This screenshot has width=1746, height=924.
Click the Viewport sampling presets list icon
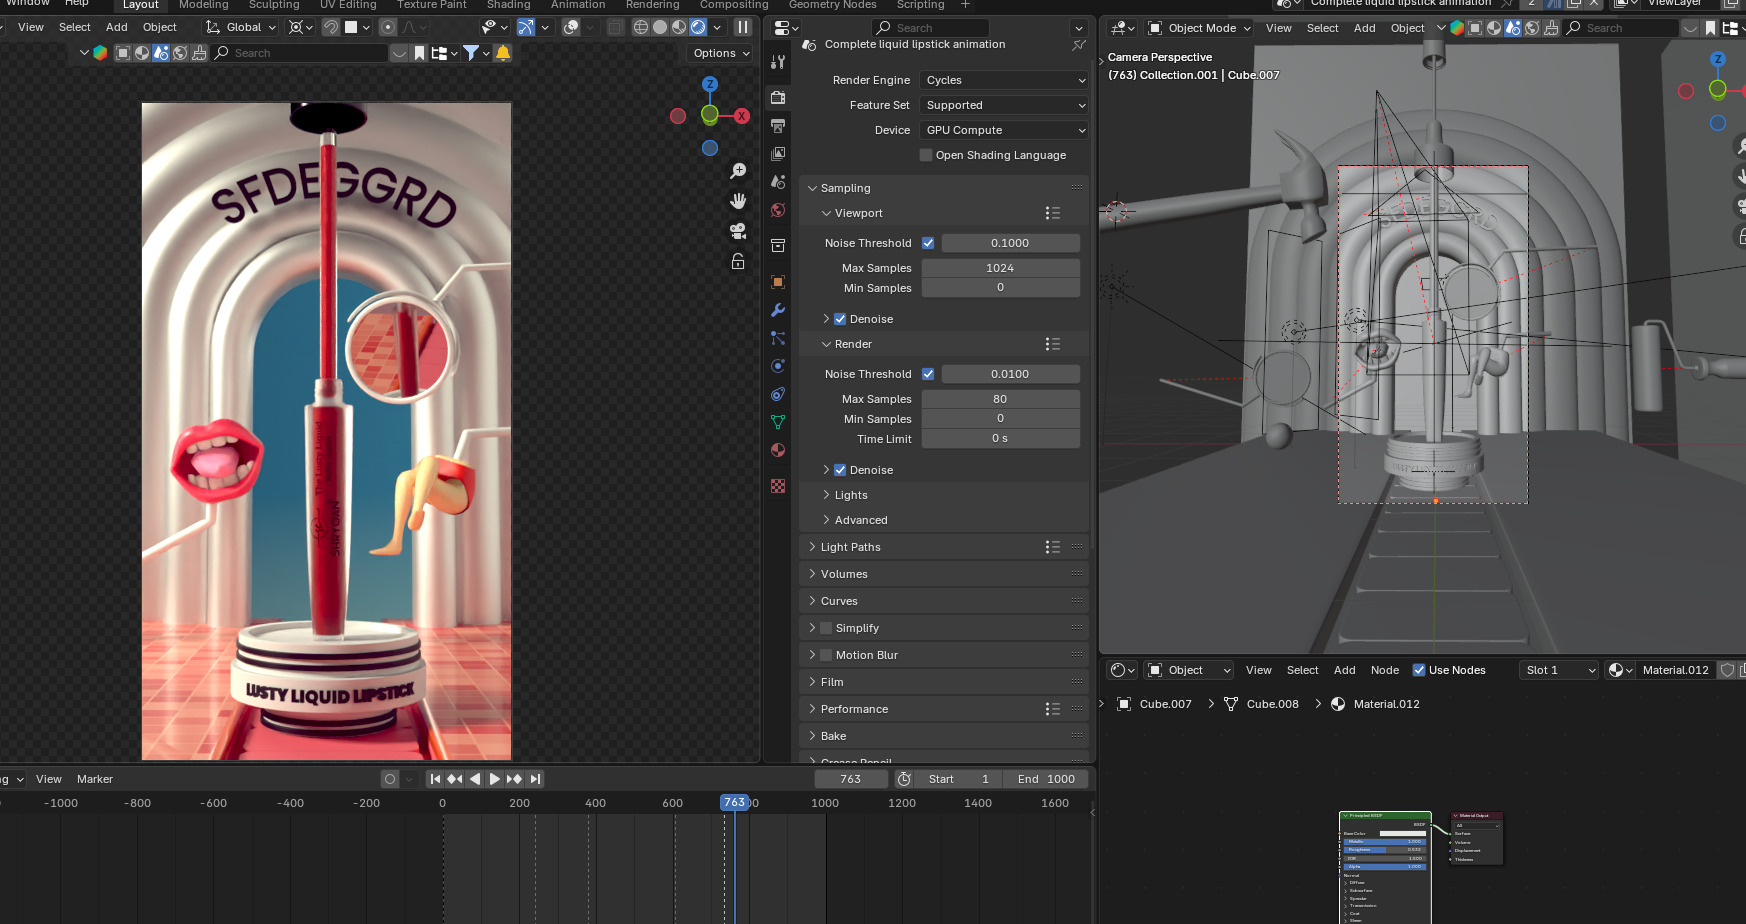click(1052, 213)
